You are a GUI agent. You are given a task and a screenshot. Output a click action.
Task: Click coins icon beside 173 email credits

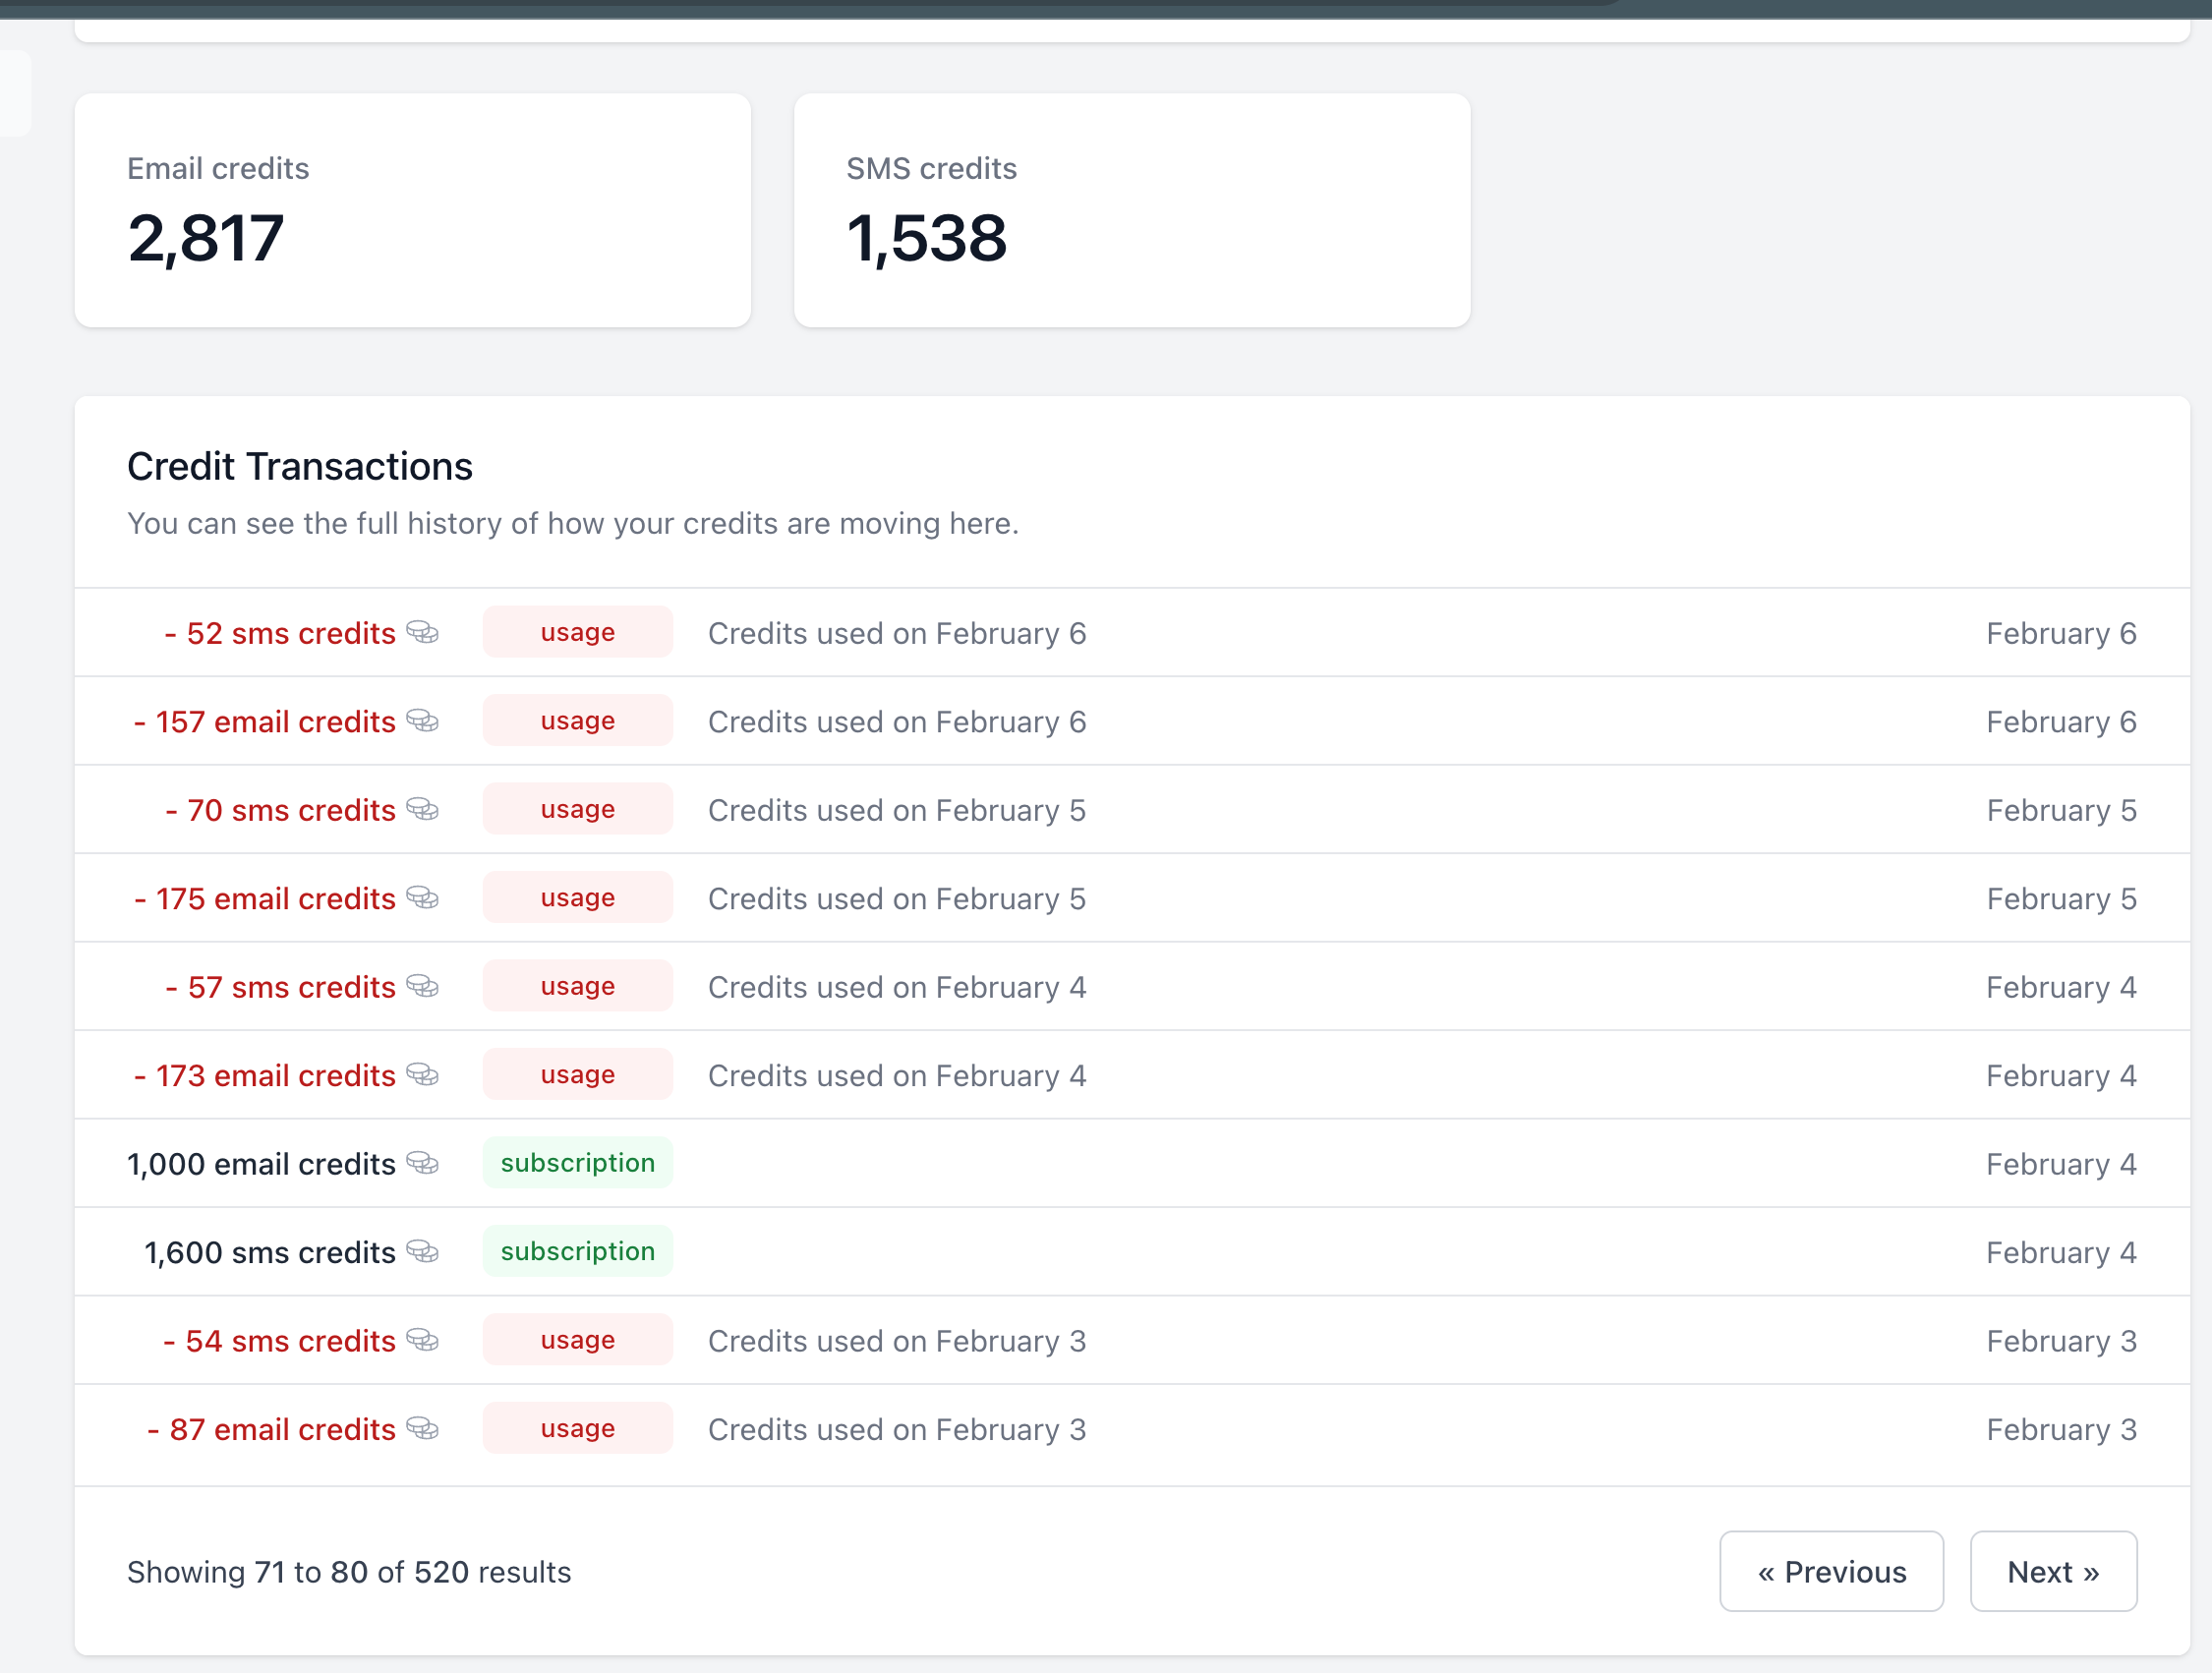point(422,1074)
